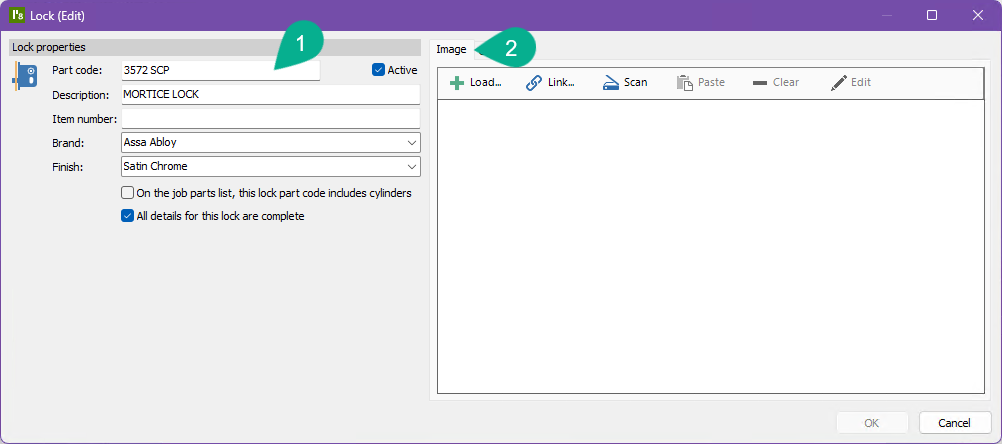
Task: Click the Cancel button
Action: point(955,423)
